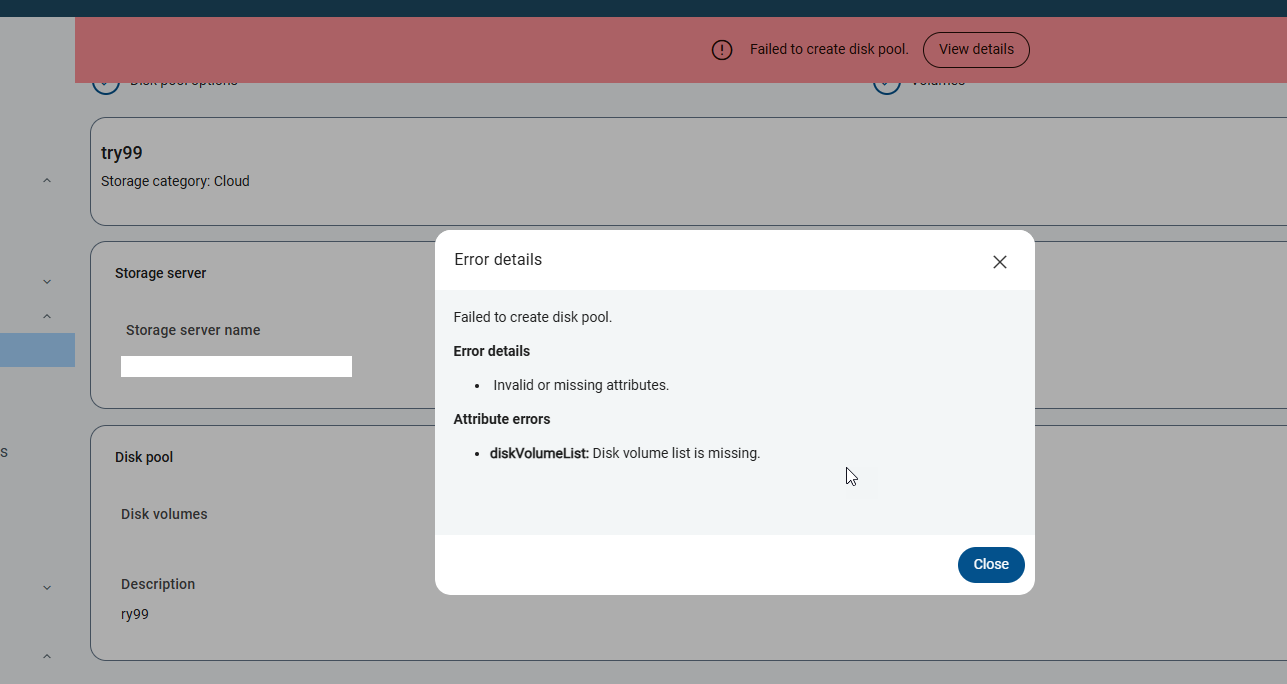The height and width of the screenshot is (684, 1287).
Task: Dismiss Error details dialog with X icon
Action: 999,262
